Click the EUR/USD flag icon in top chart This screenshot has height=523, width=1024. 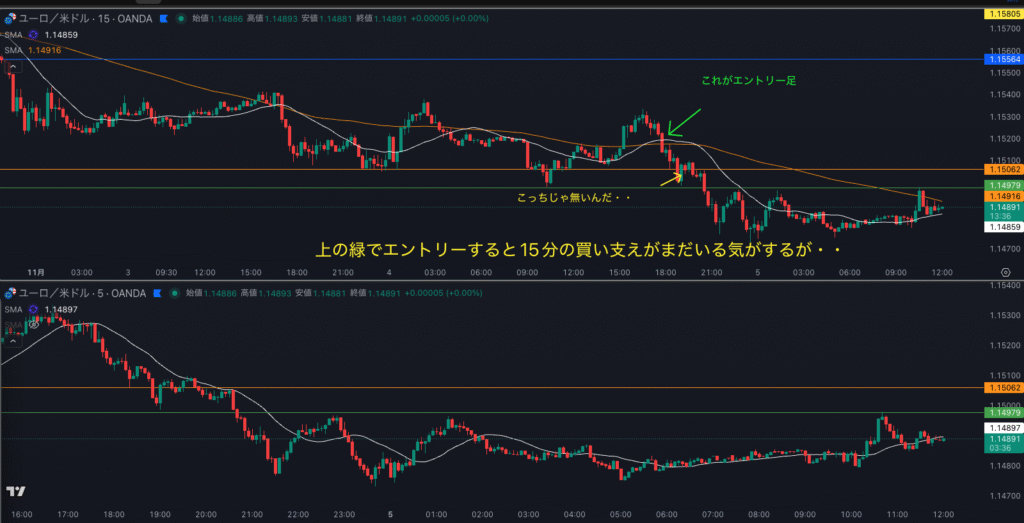pos(10,18)
